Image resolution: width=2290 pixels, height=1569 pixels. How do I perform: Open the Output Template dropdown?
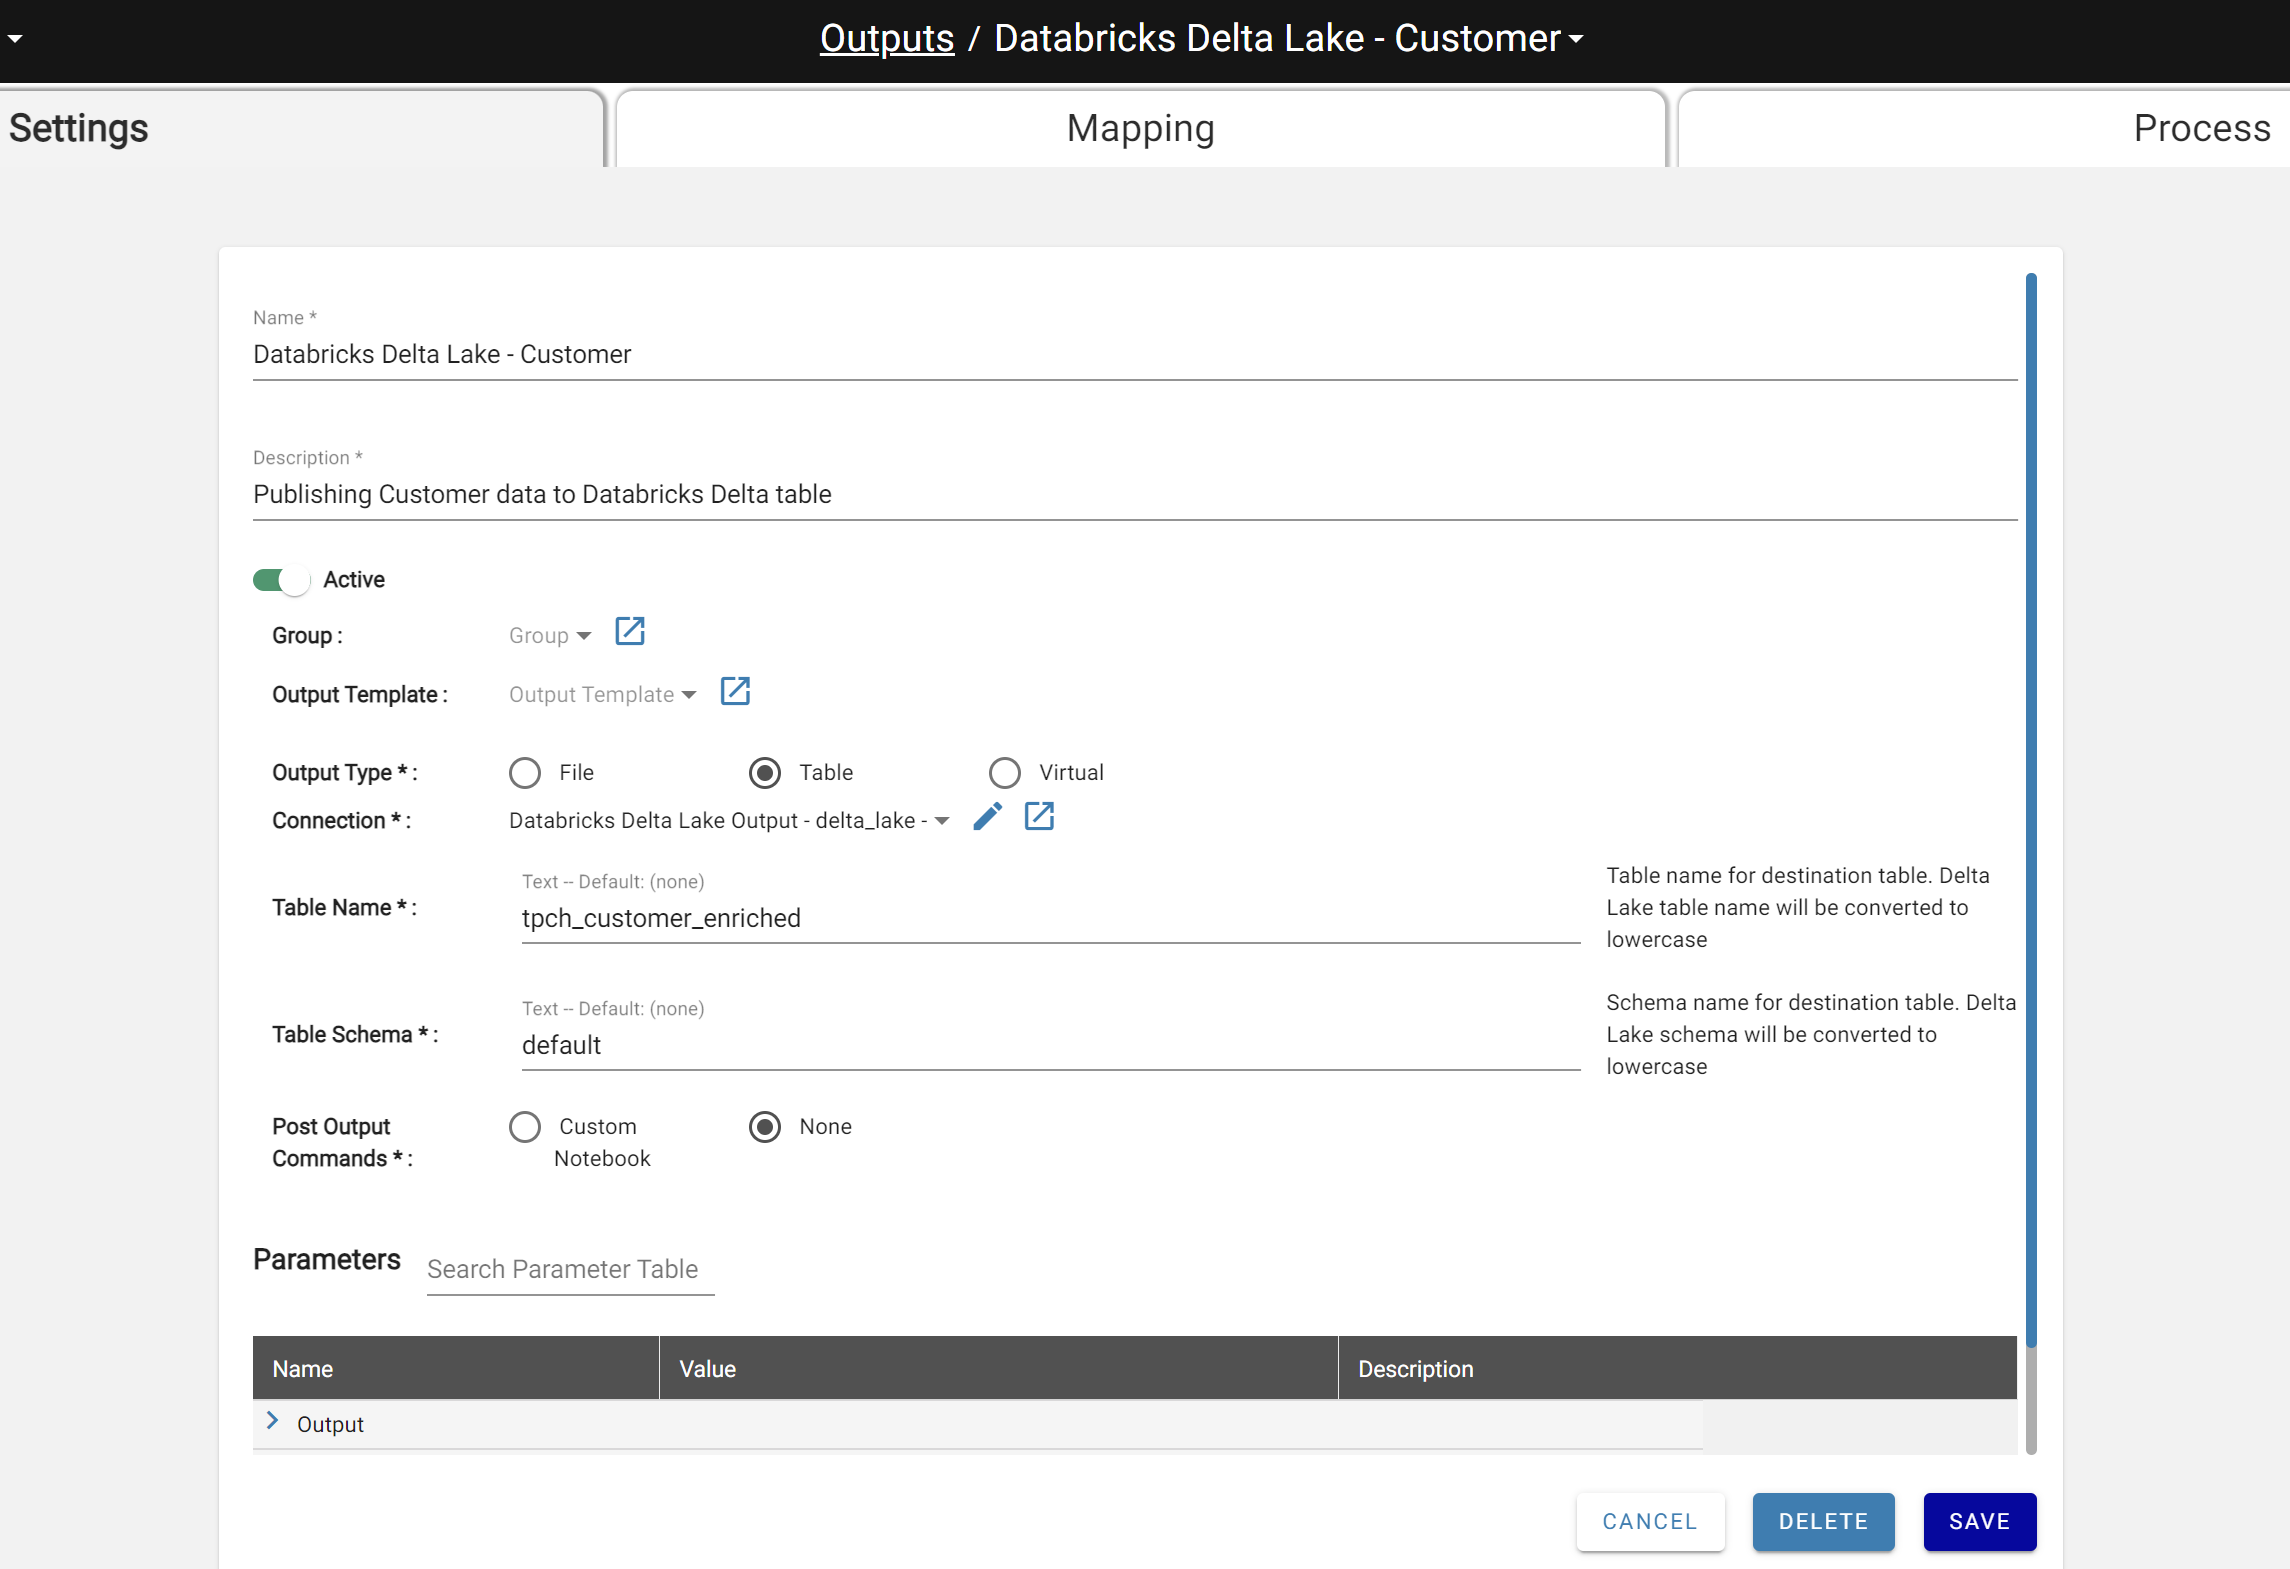point(602,695)
